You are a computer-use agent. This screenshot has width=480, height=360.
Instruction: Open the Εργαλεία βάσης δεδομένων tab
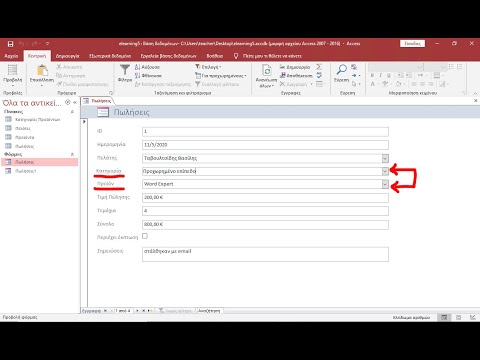169,56
